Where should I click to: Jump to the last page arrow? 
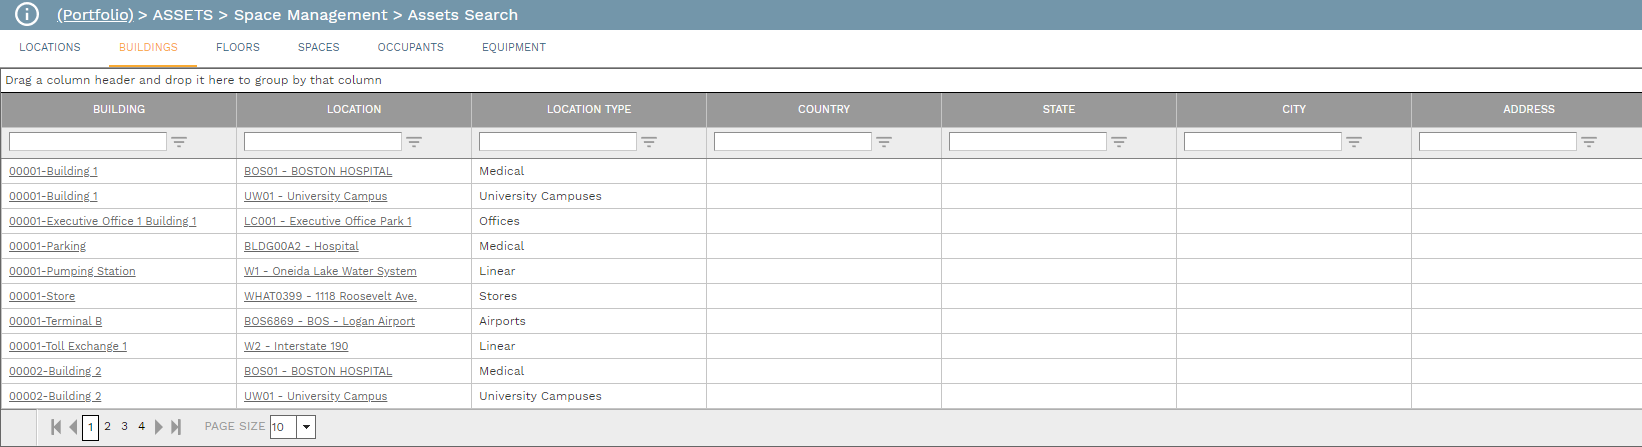tap(176, 427)
